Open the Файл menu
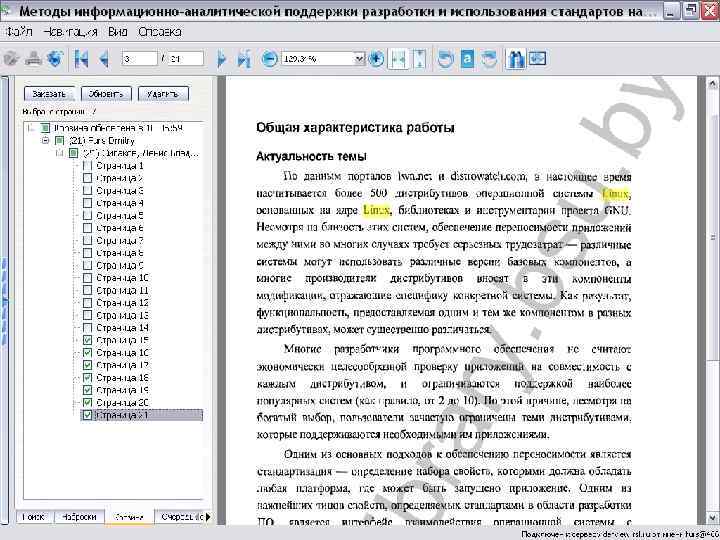720x540 pixels. [x=19, y=32]
